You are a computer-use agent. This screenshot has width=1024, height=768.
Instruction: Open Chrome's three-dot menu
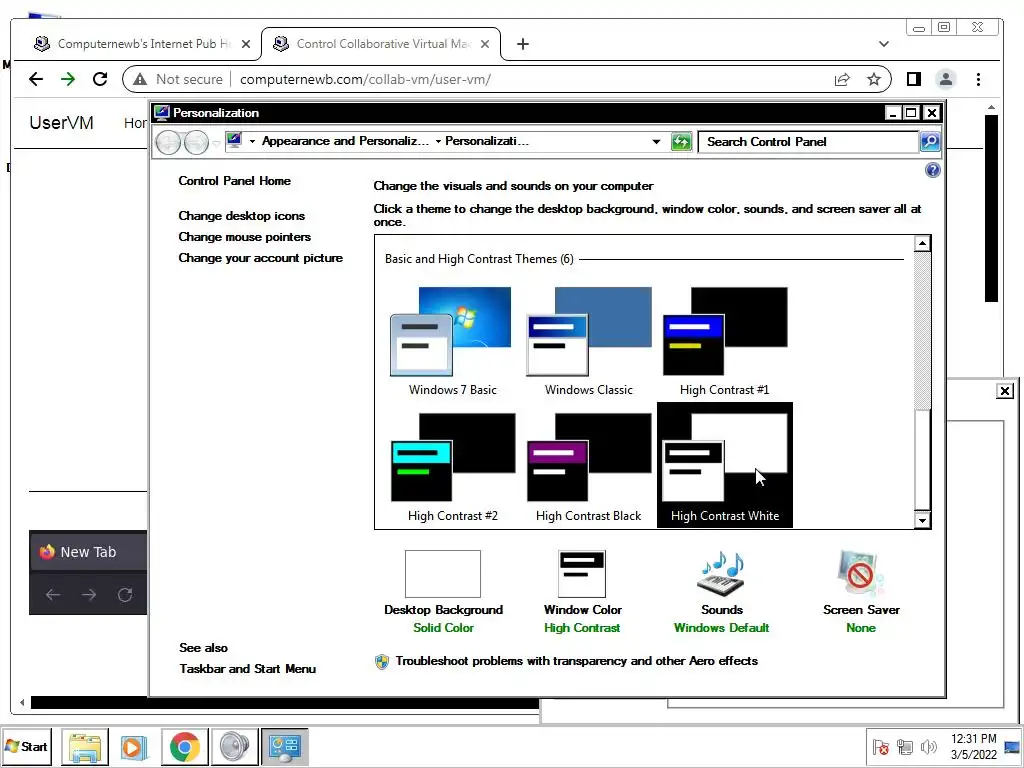click(978, 79)
